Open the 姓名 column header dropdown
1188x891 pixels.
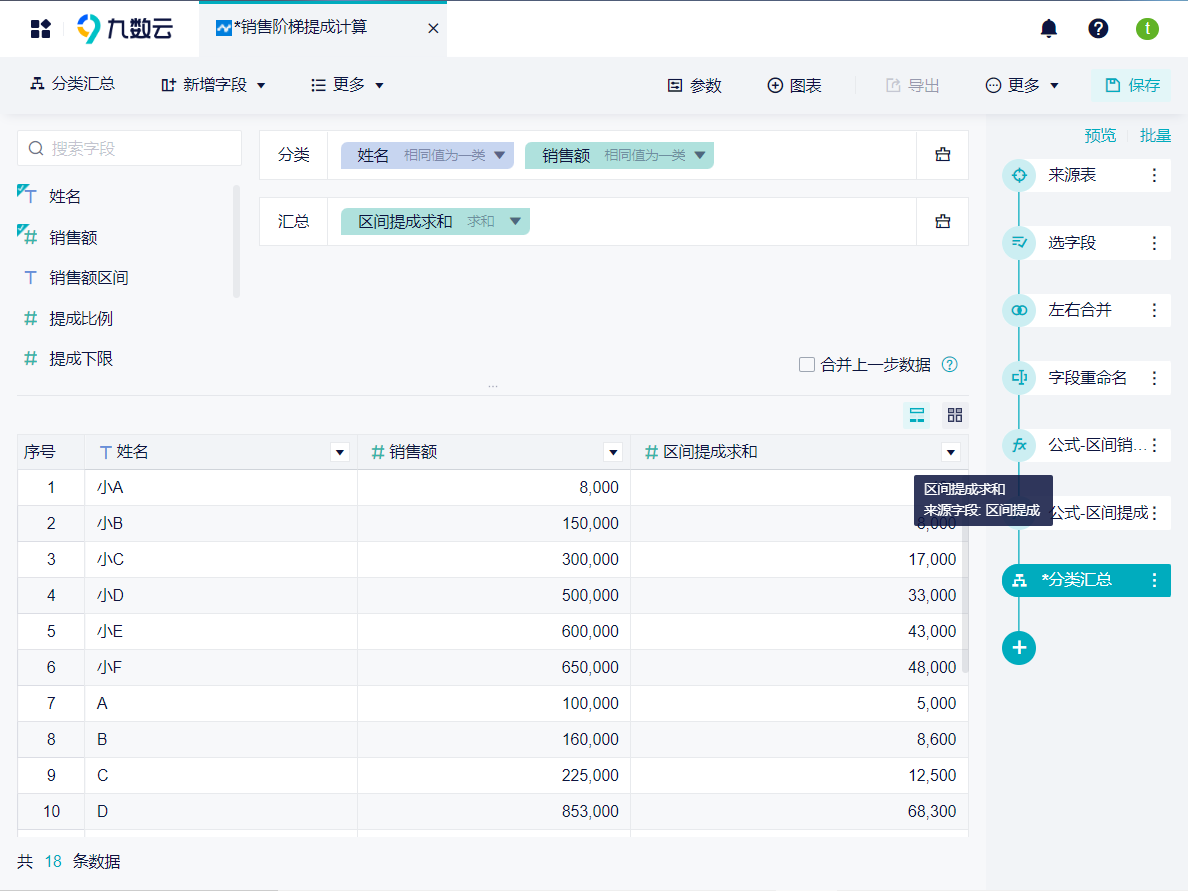340,453
